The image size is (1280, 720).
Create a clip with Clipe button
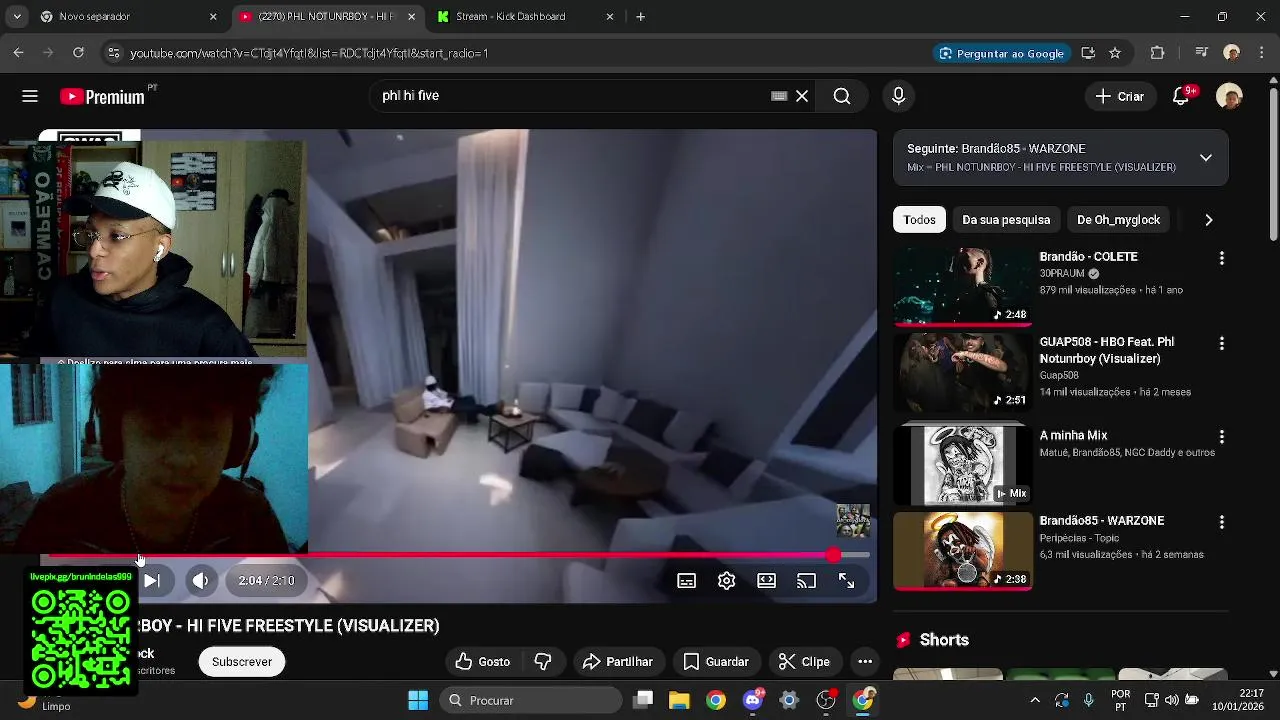tap(805, 661)
